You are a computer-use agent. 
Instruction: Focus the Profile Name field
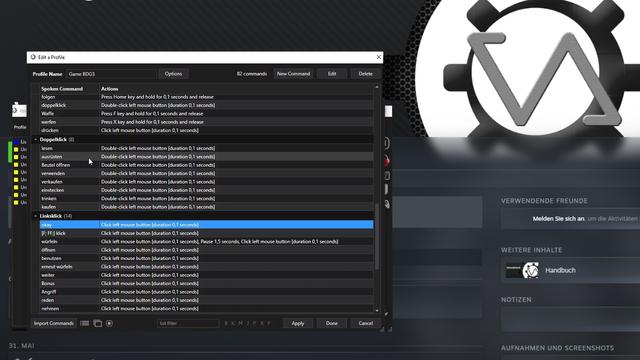[111, 74]
